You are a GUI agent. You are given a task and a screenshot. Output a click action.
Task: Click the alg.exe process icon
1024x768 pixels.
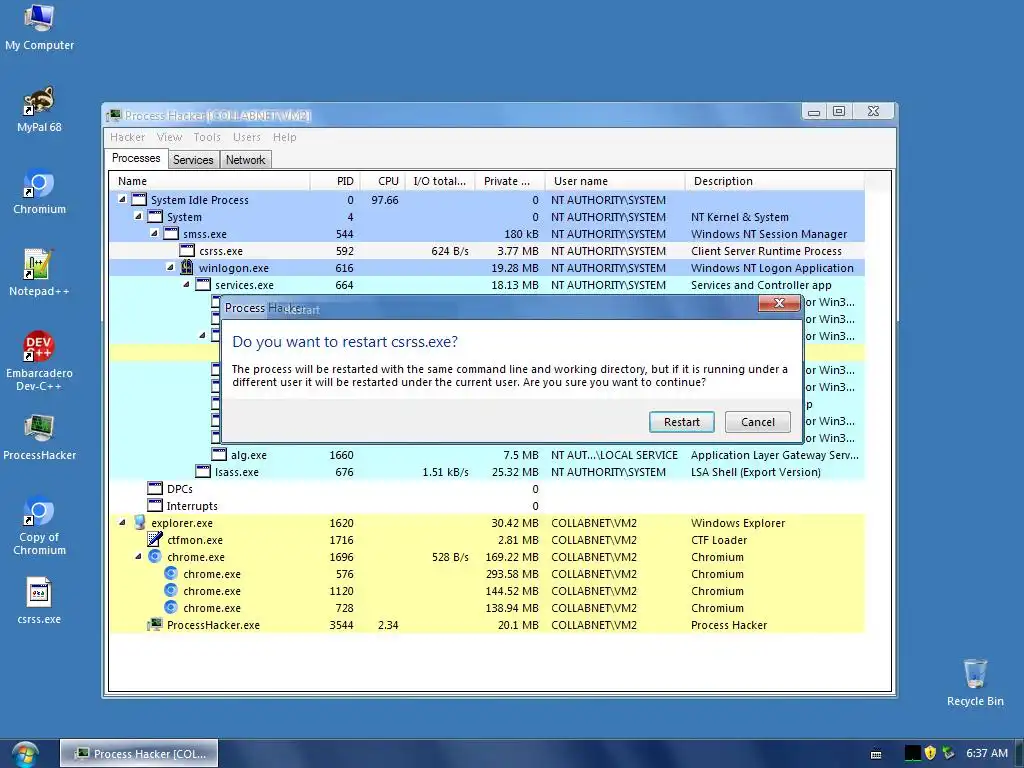pyautogui.click(x=219, y=455)
